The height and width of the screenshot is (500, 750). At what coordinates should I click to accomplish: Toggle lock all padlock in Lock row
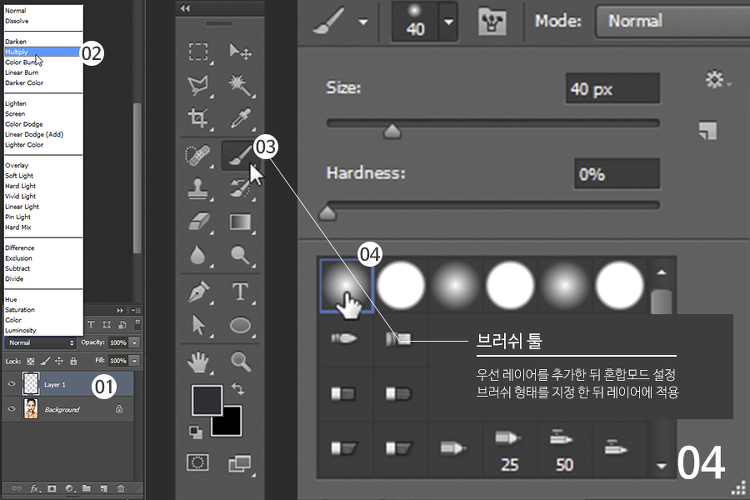pos(73,361)
